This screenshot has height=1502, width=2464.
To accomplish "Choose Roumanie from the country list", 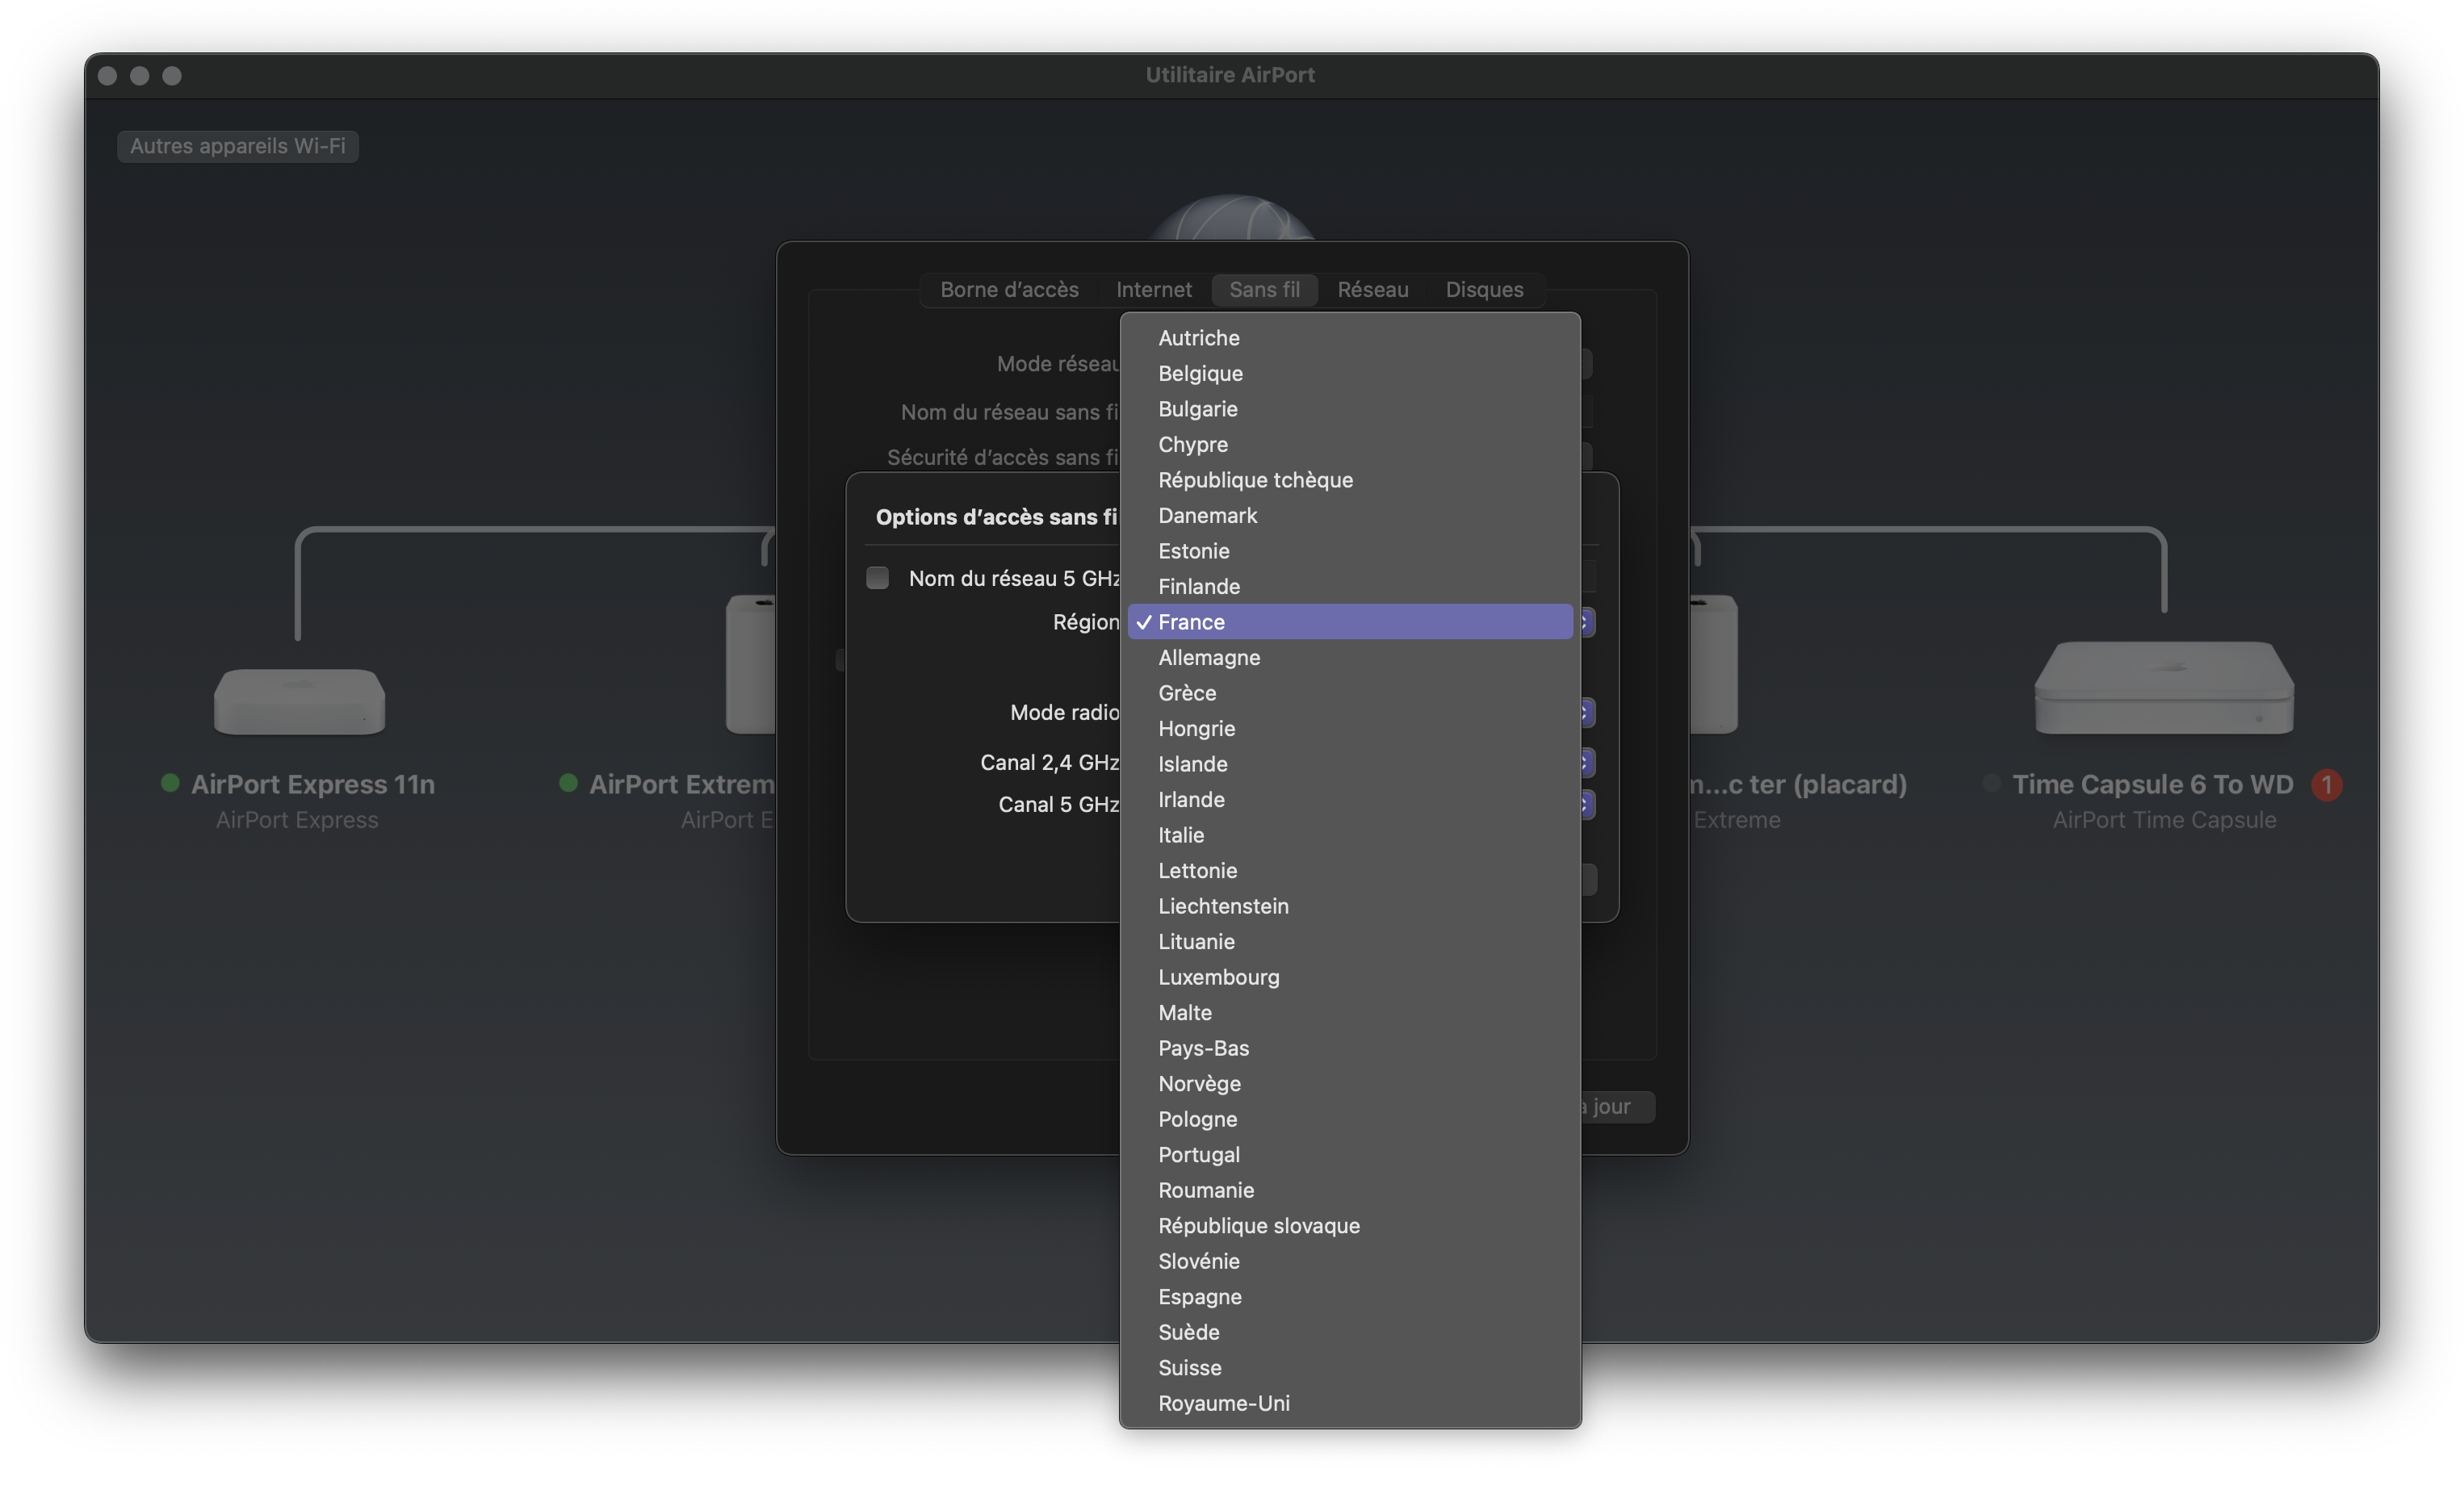I will (1350, 1190).
